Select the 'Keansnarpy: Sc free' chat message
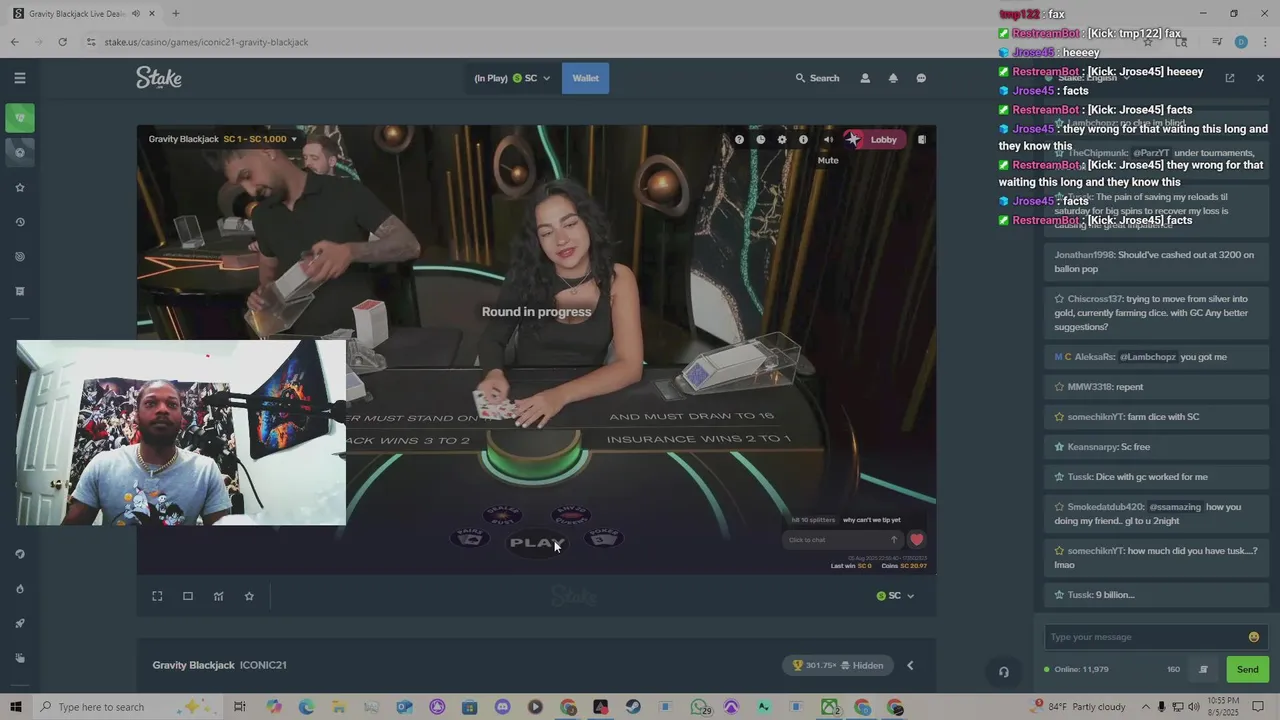Viewport: 1280px width, 720px height. click(x=1154, y=447)
